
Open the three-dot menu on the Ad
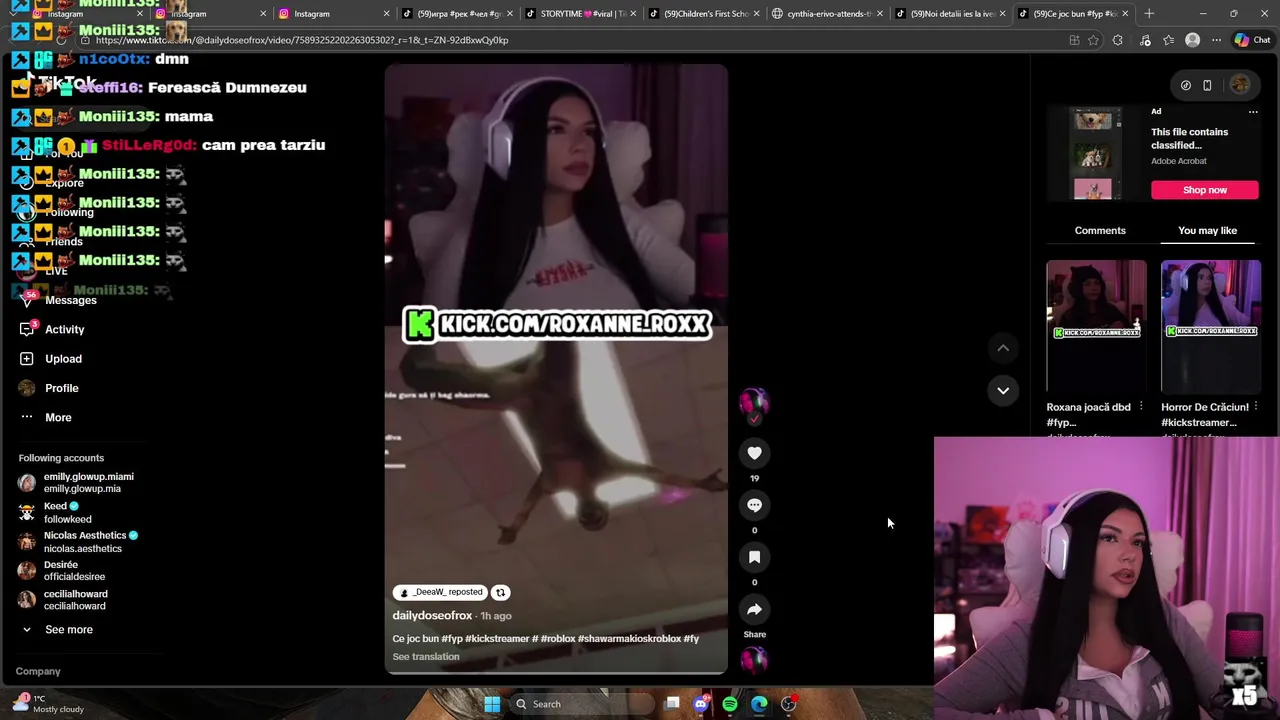click(1252, 112)
